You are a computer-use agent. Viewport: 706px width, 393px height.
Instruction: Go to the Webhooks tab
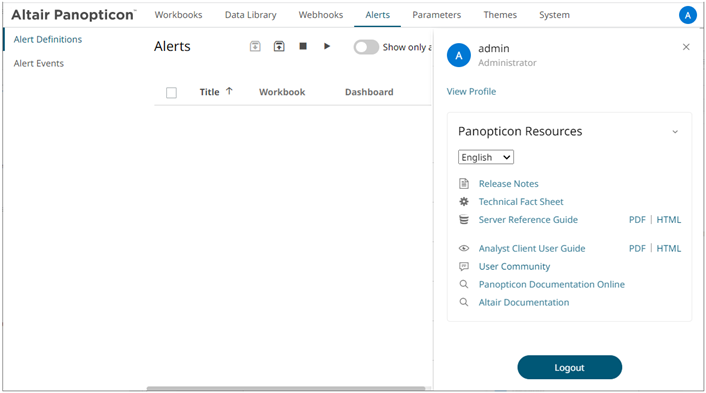[321, 15]
